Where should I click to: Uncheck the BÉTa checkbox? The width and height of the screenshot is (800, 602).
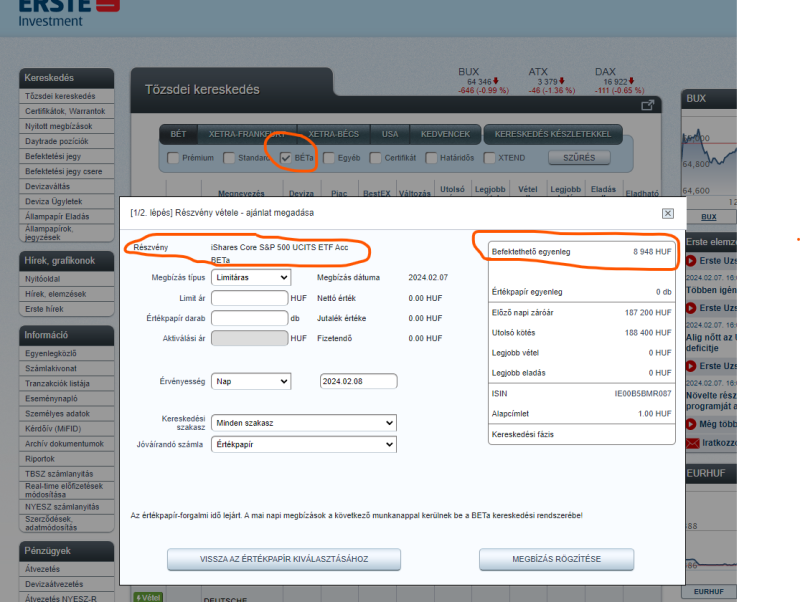(x=286, y=158)
